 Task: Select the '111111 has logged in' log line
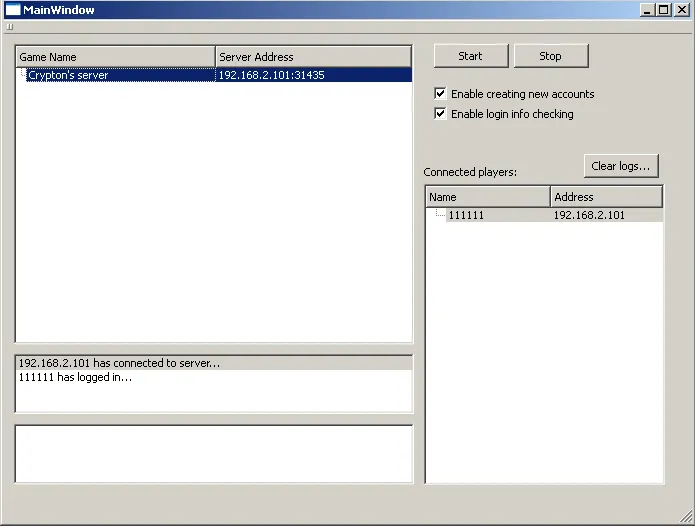pyautogui.click(x=75, y=377)
